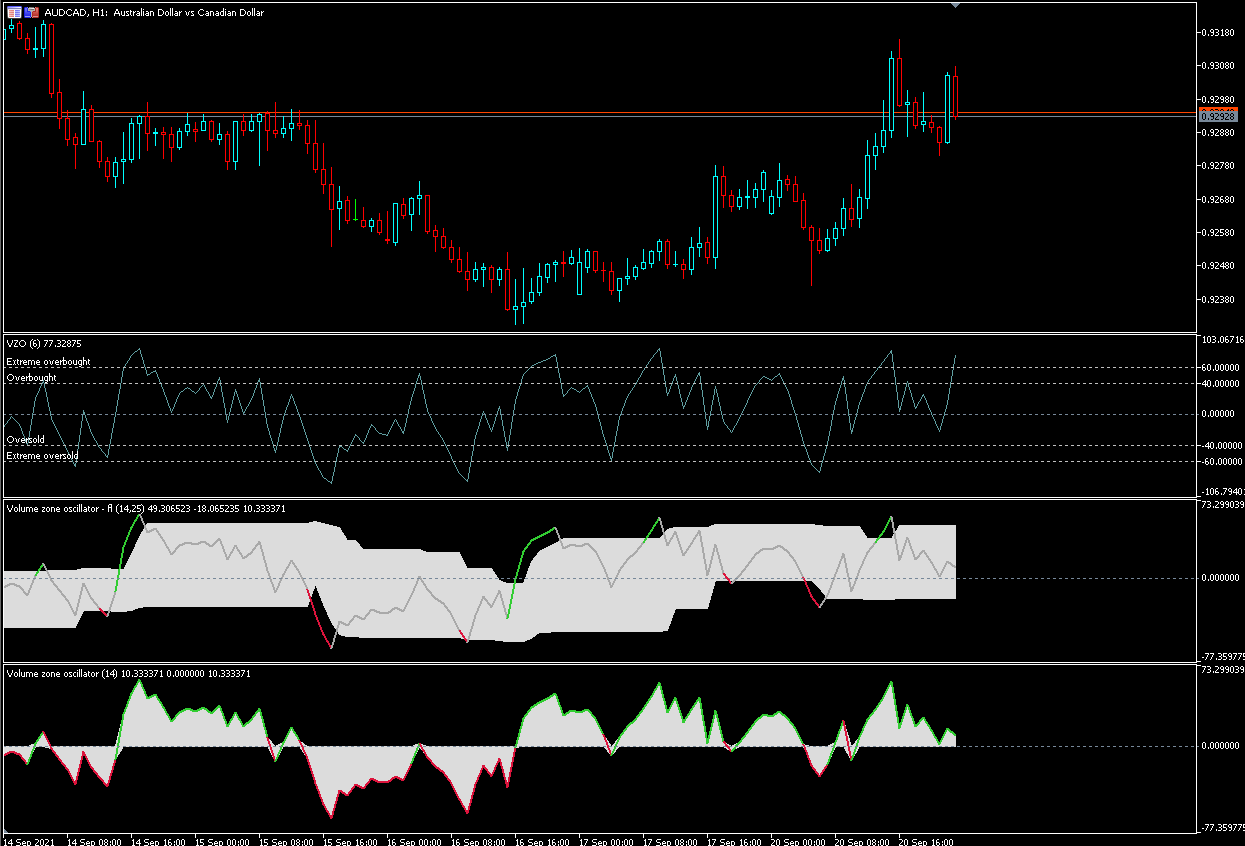Click the 0.92780 price scale value

[x=1220, y=166]
